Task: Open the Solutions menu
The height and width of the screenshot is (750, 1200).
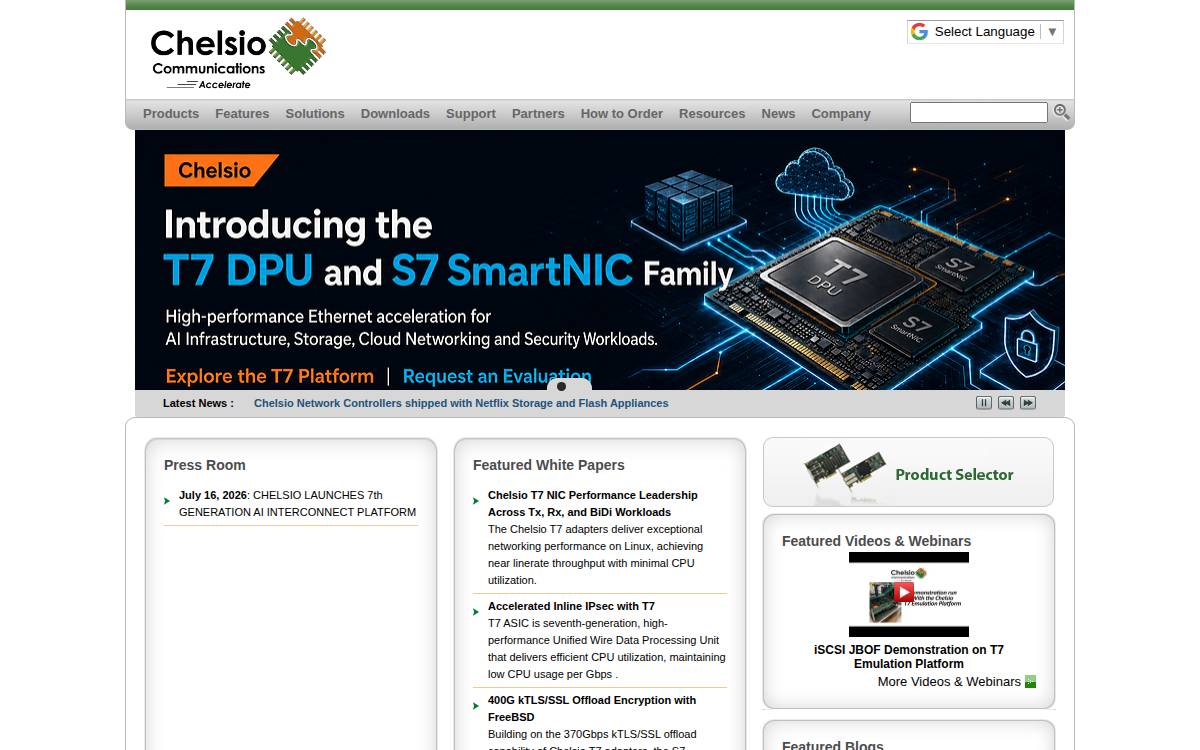Action: tap(315, 114)
